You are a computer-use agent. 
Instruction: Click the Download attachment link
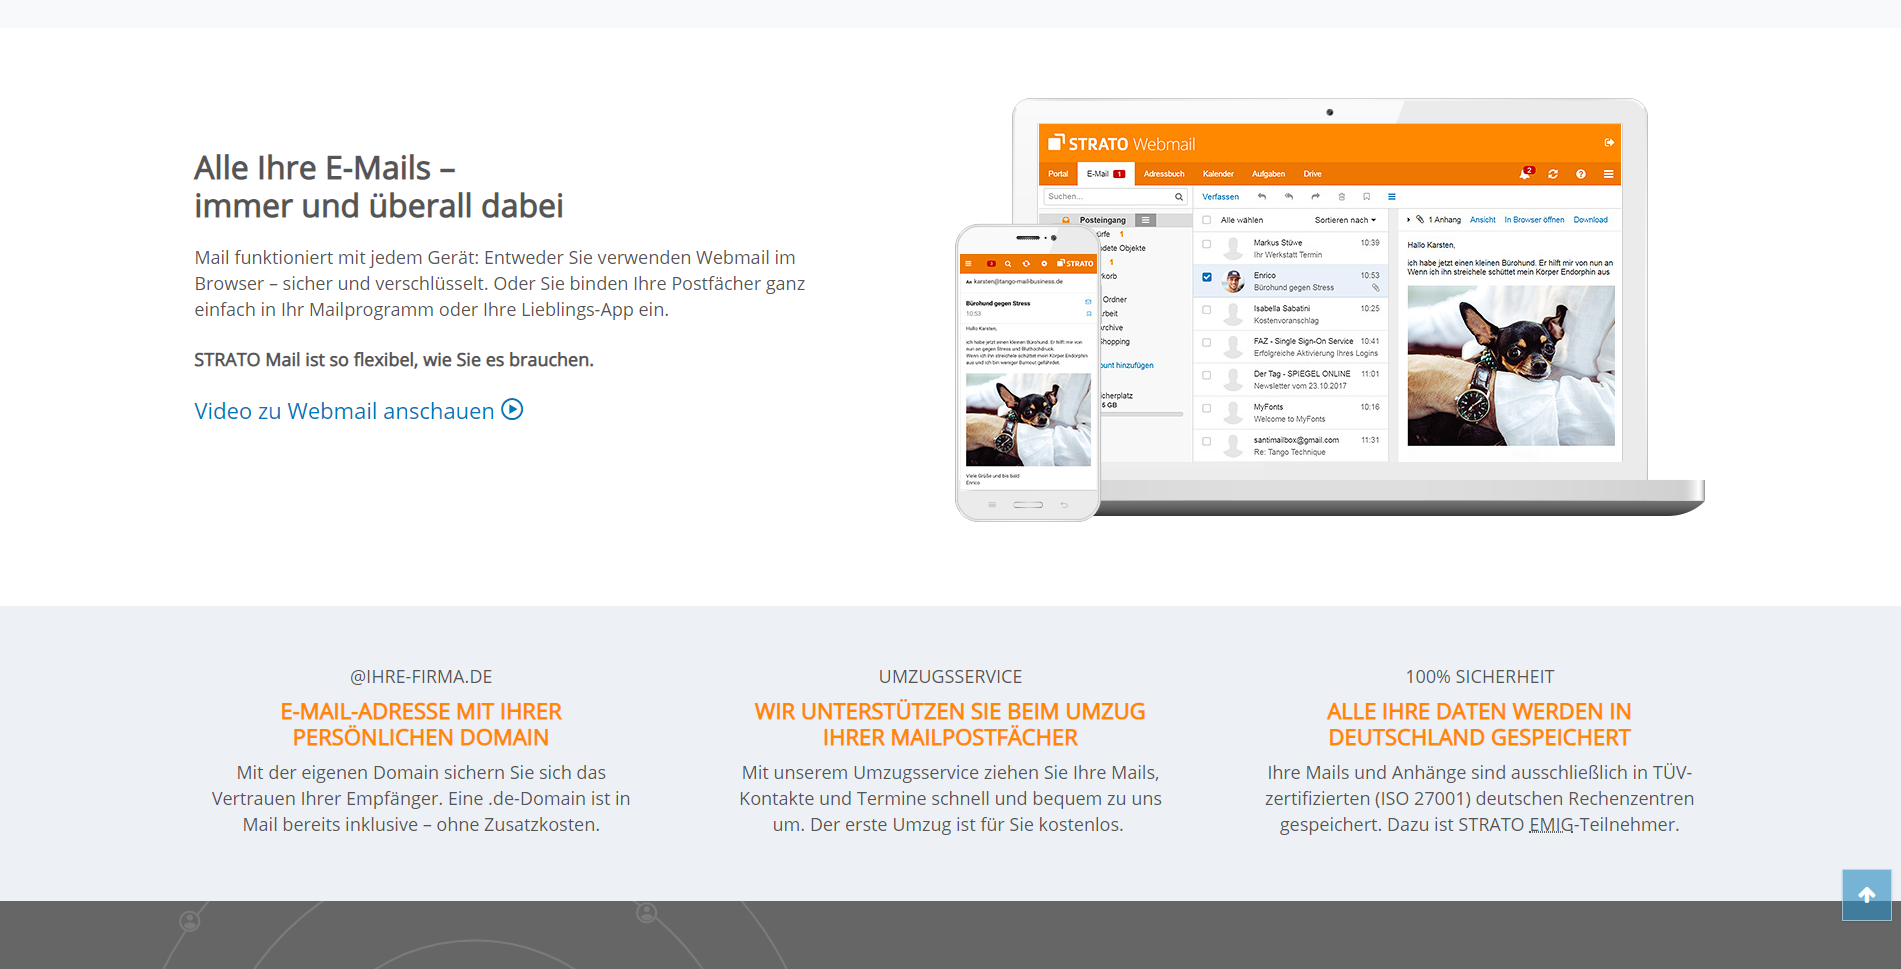1590,220
